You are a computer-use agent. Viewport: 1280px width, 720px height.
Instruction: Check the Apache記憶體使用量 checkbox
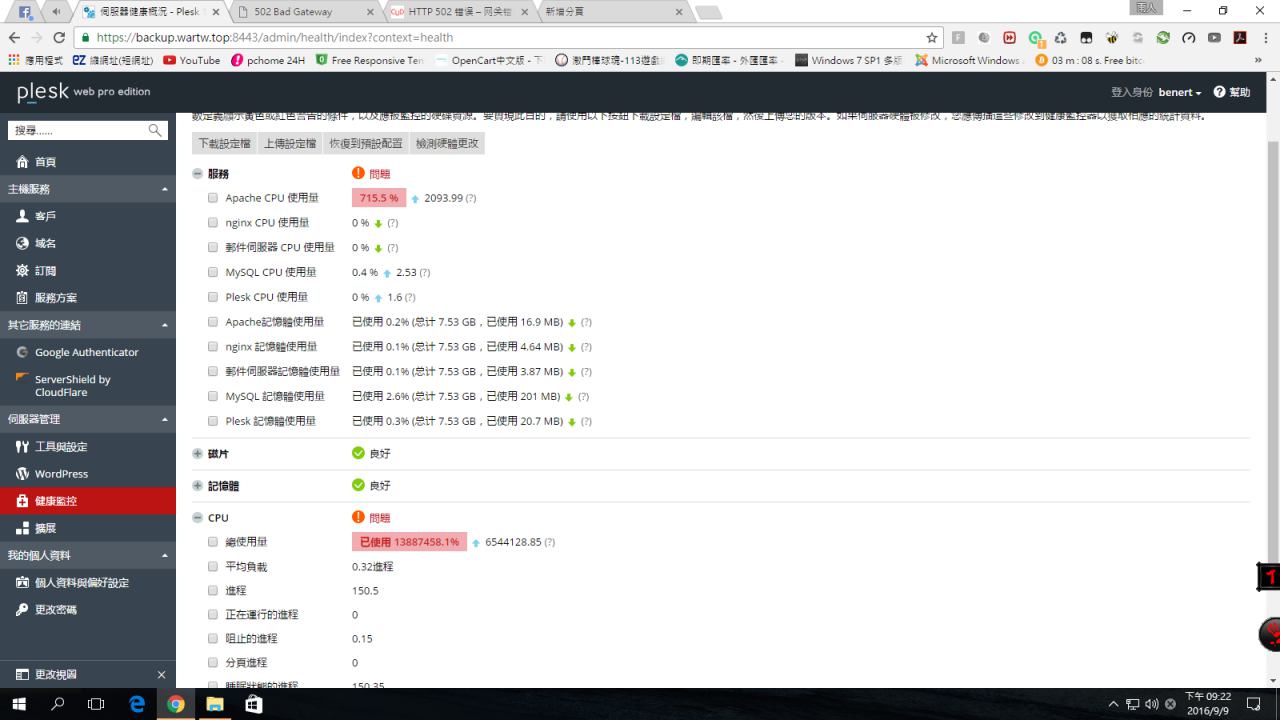point(213,322)
